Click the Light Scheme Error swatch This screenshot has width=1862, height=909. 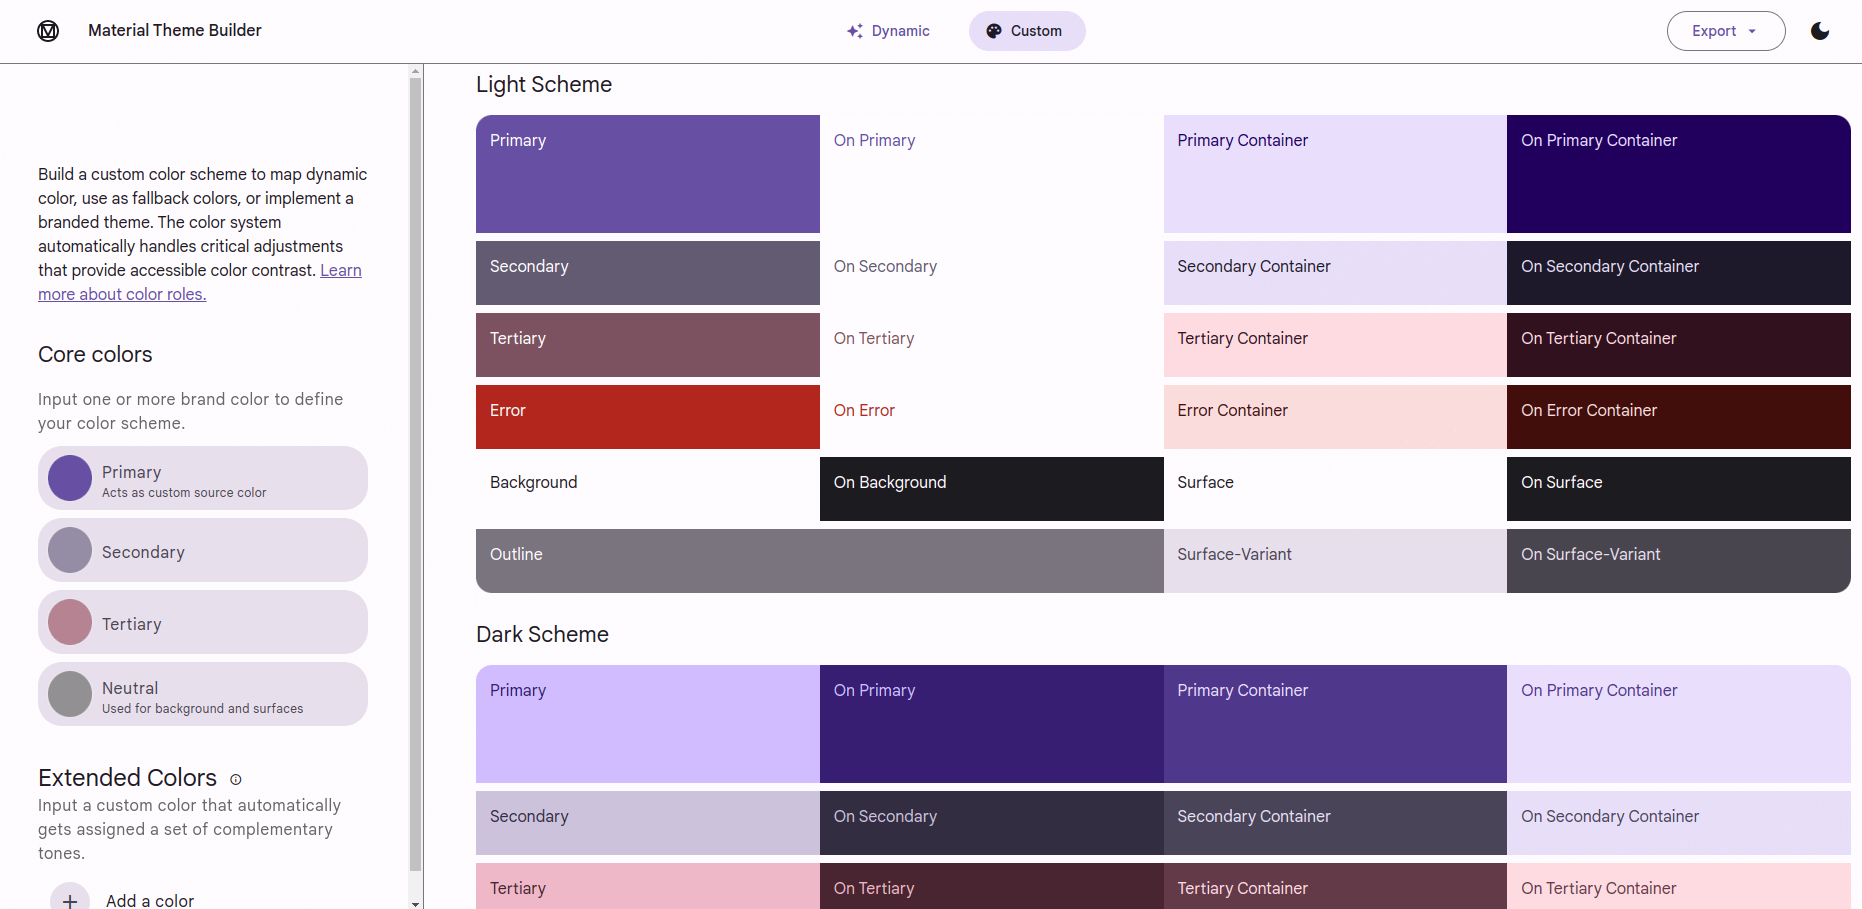647,417
